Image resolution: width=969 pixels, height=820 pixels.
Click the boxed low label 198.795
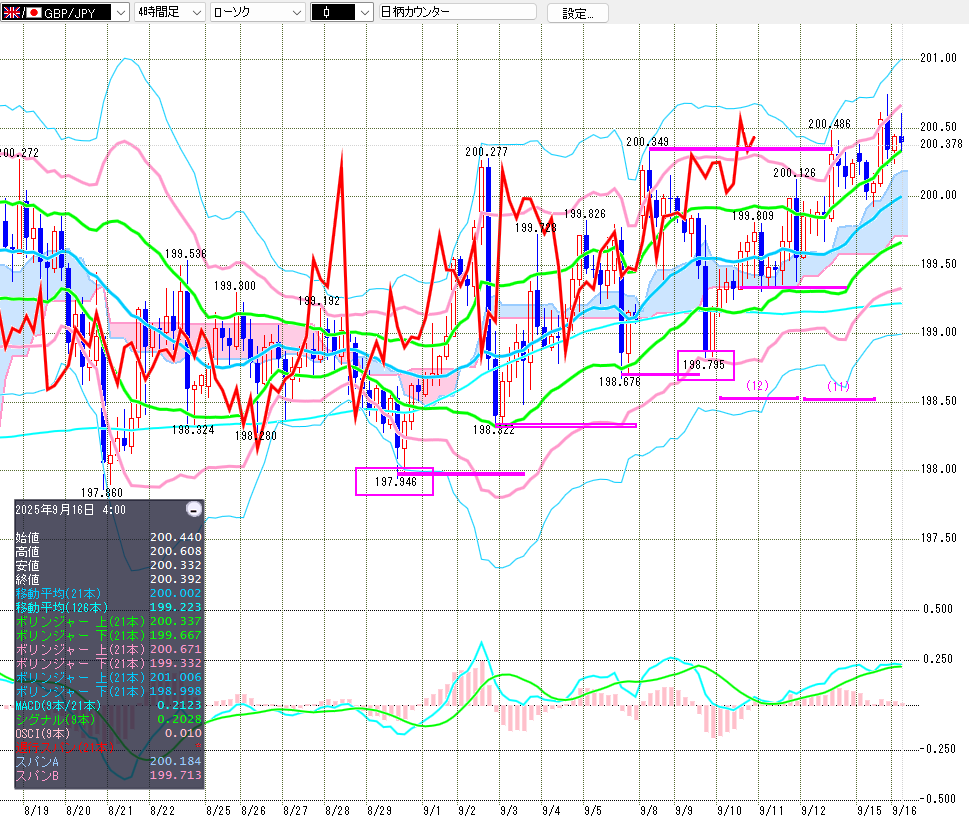pyautogui.click(x=704, y=365)
